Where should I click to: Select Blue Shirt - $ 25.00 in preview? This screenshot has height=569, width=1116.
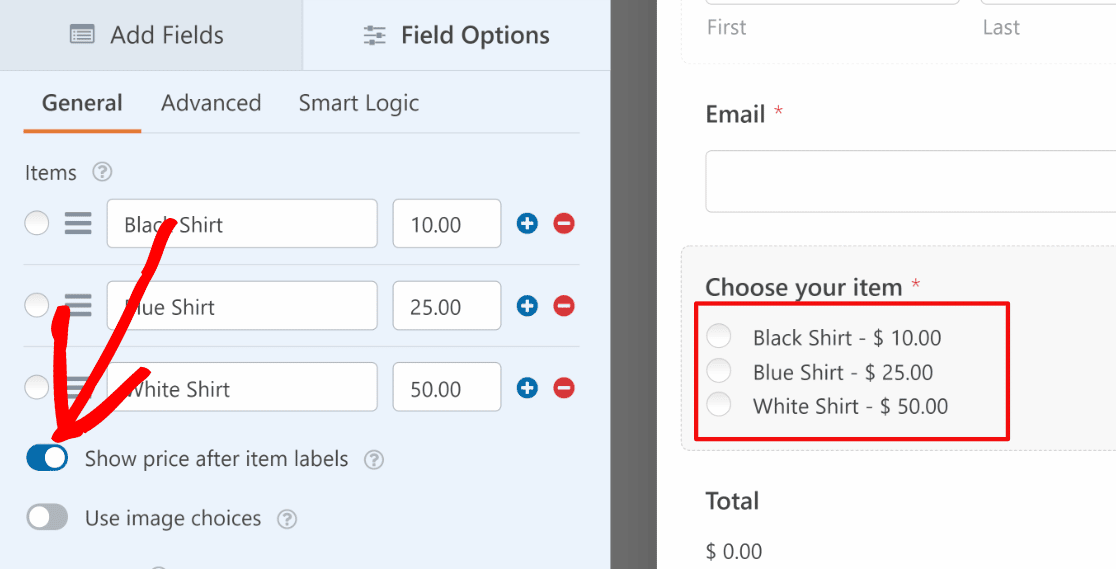pos(719,370)
